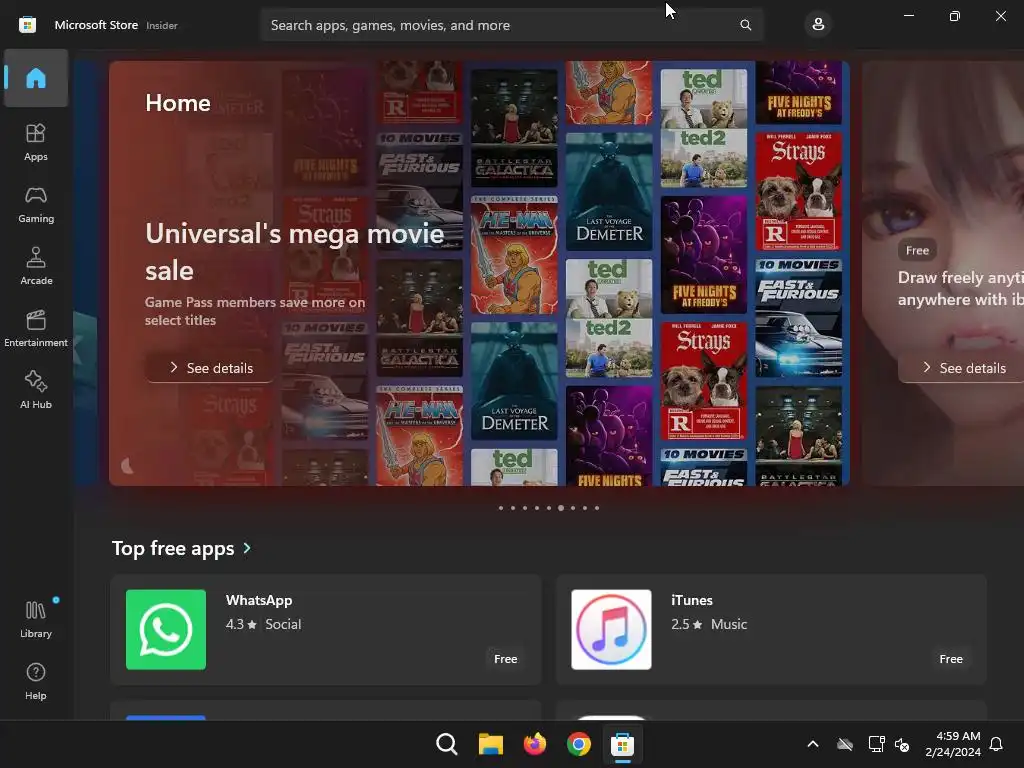Screen dimensions: 1024x768
Task: Click the Microsoft Store logo icon
Action: [x=27, y=25]
